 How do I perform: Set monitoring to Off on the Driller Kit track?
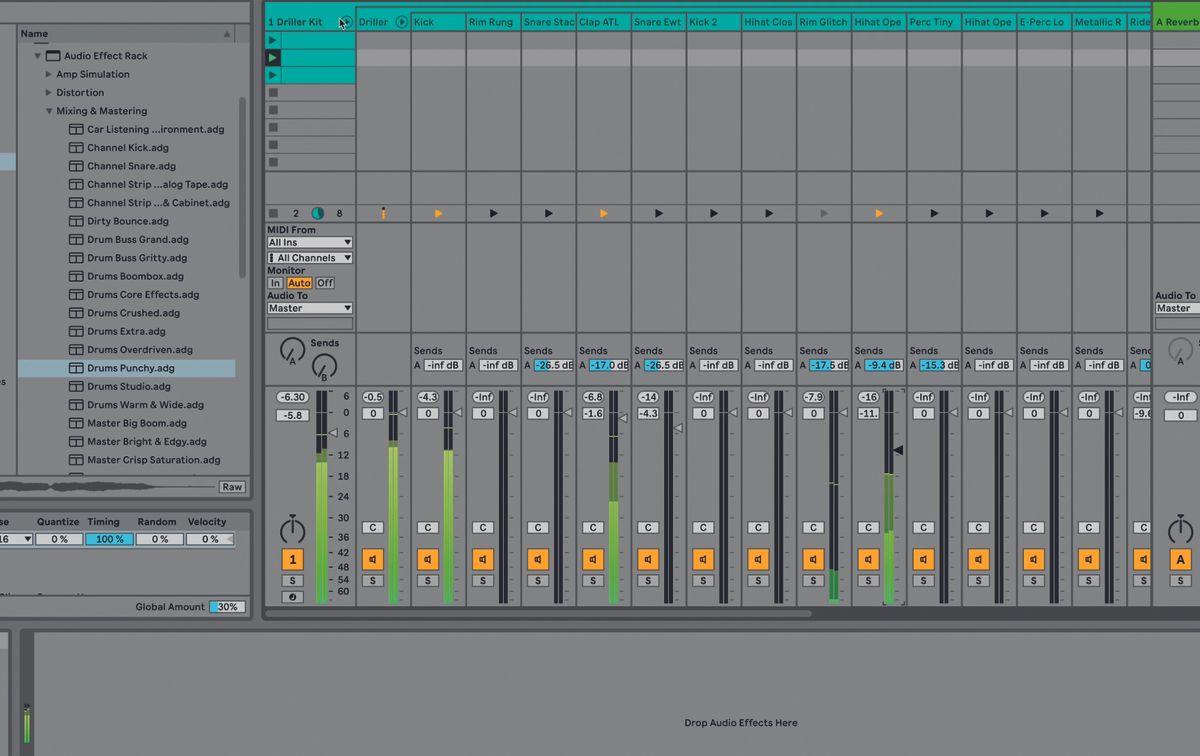pyautogui.click(x=325, y=282)
